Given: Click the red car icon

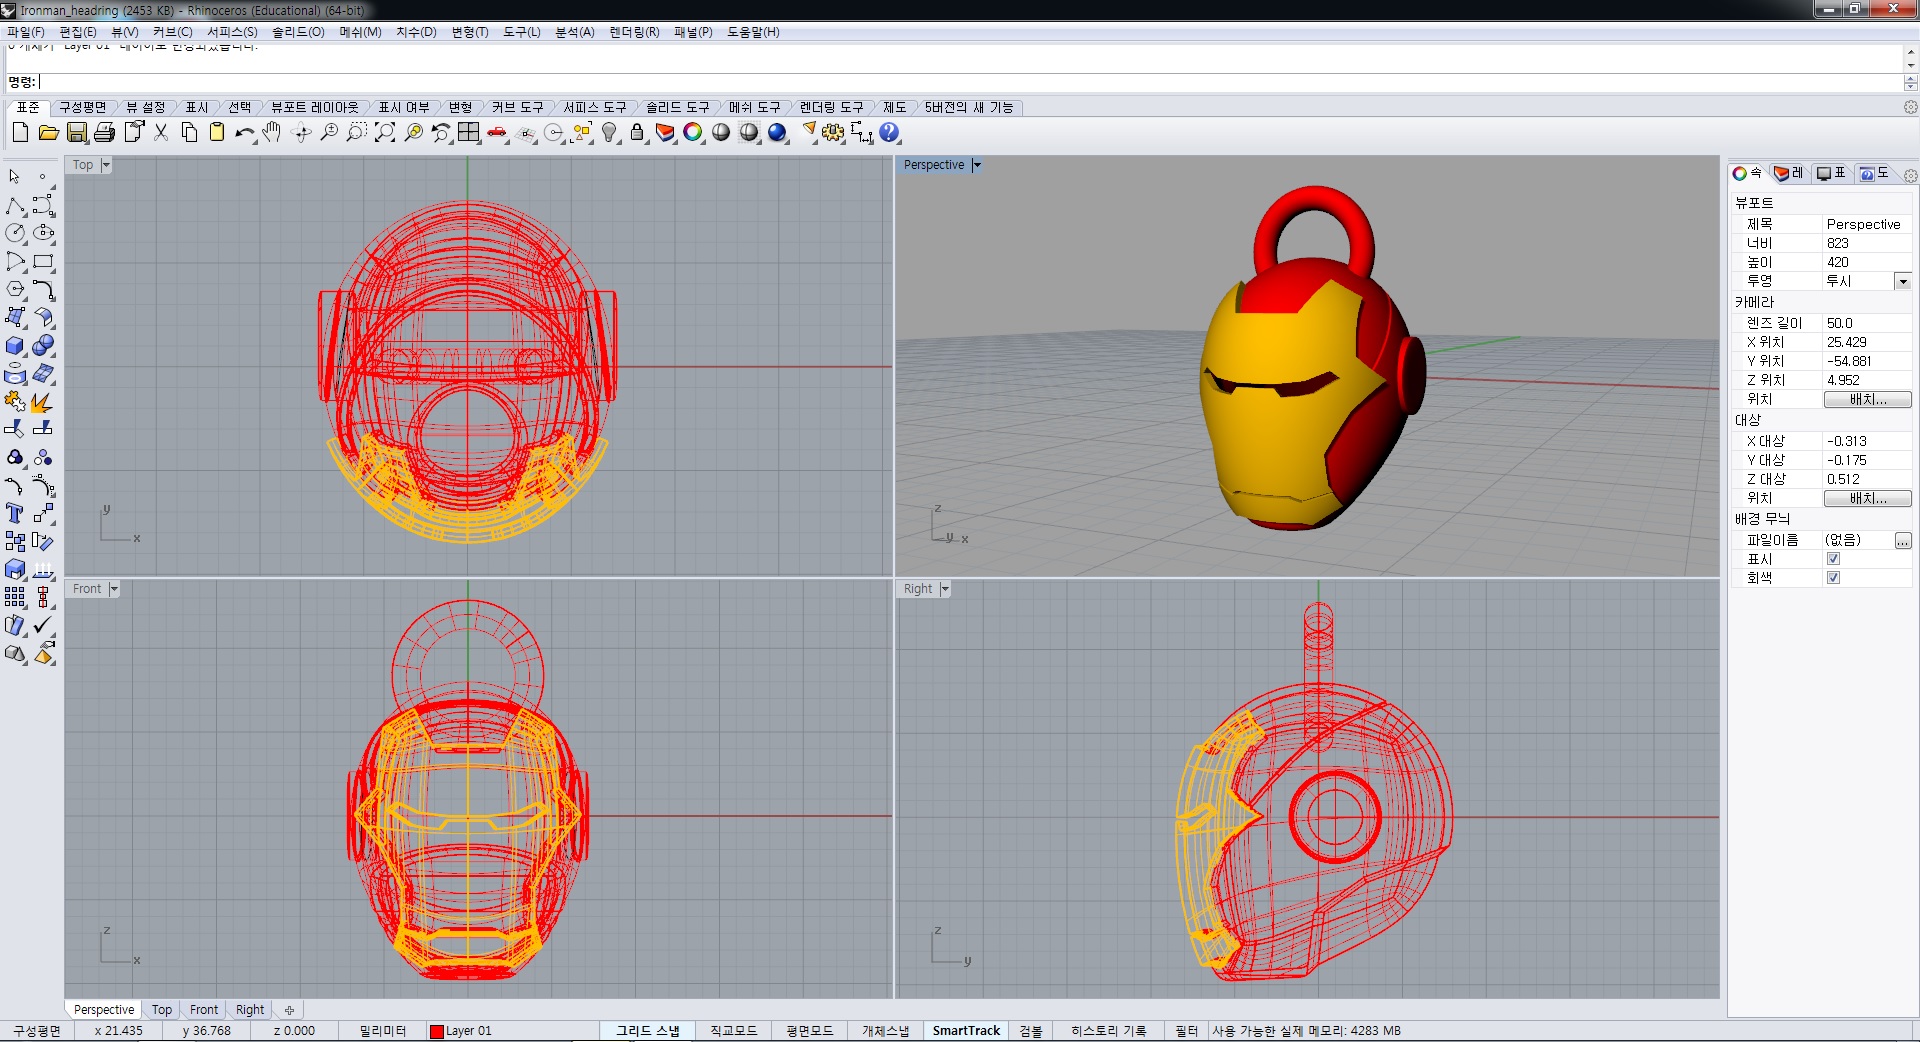Looking at the screenshot, I should click(497, 133).
